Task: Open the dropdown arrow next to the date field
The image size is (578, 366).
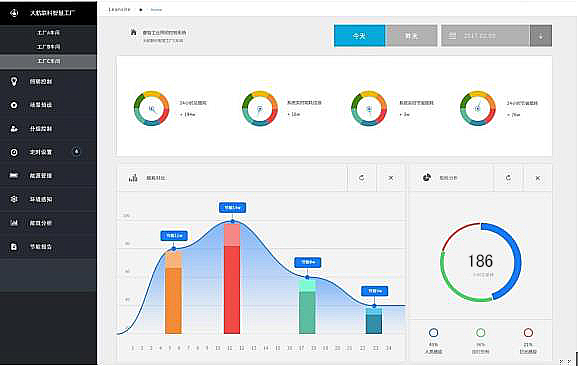Action: click(541, 36)
